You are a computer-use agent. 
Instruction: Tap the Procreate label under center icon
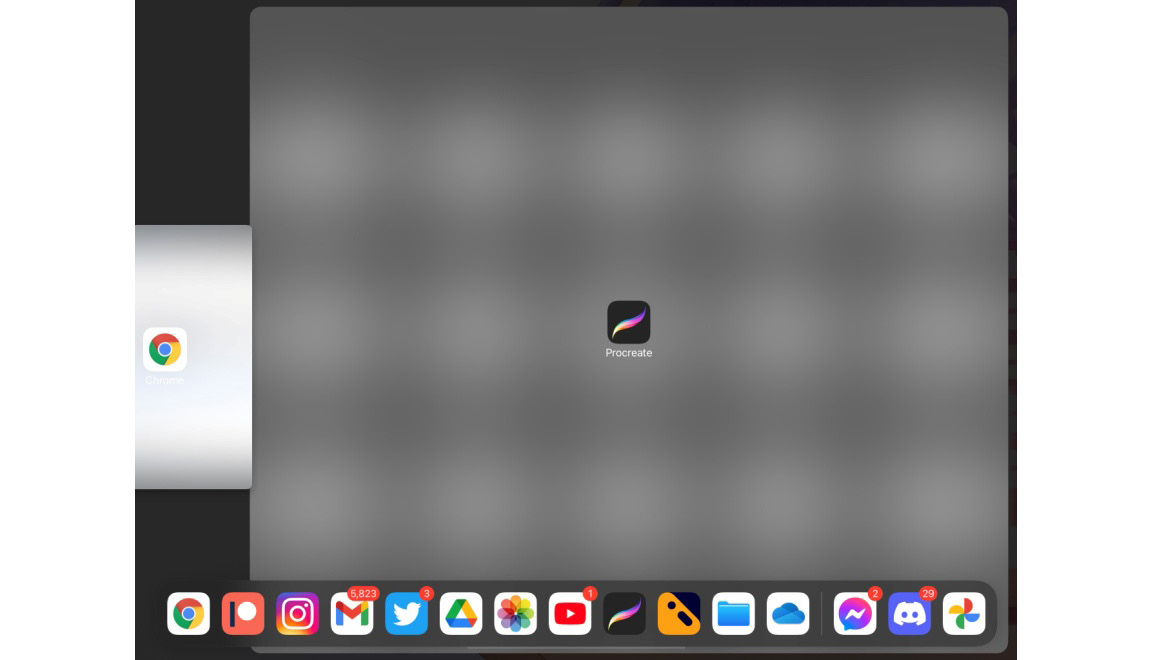629,353
